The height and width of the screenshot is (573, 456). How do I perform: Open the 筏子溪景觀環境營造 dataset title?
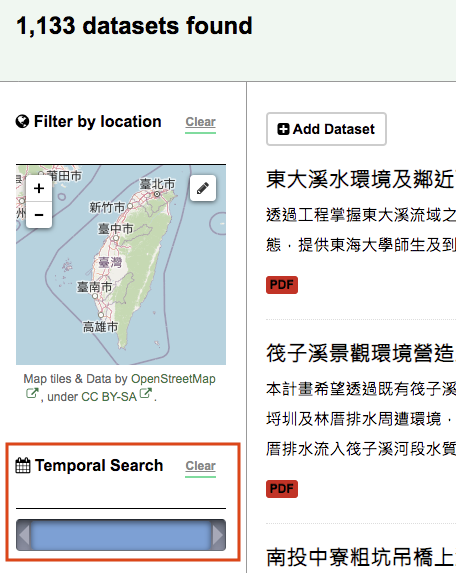coord(361,354)
